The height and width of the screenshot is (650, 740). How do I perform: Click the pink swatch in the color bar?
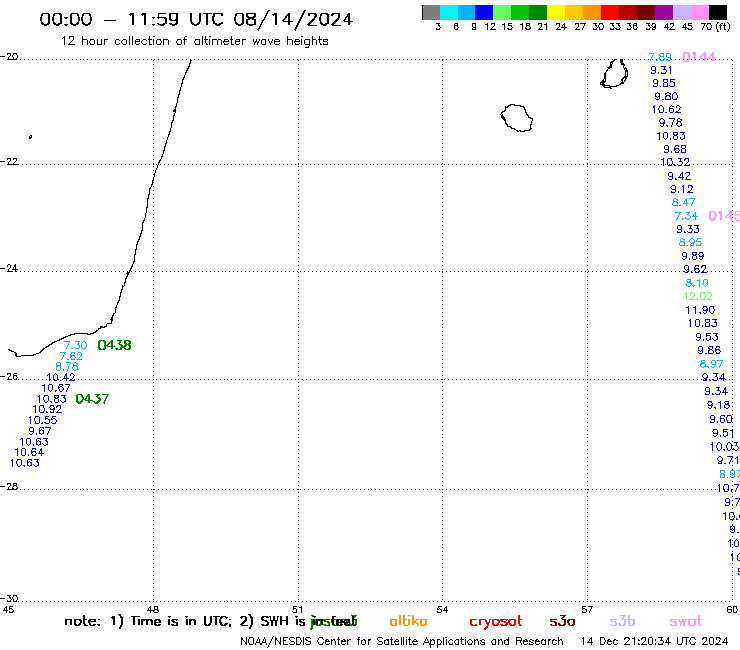pos(699,12)
